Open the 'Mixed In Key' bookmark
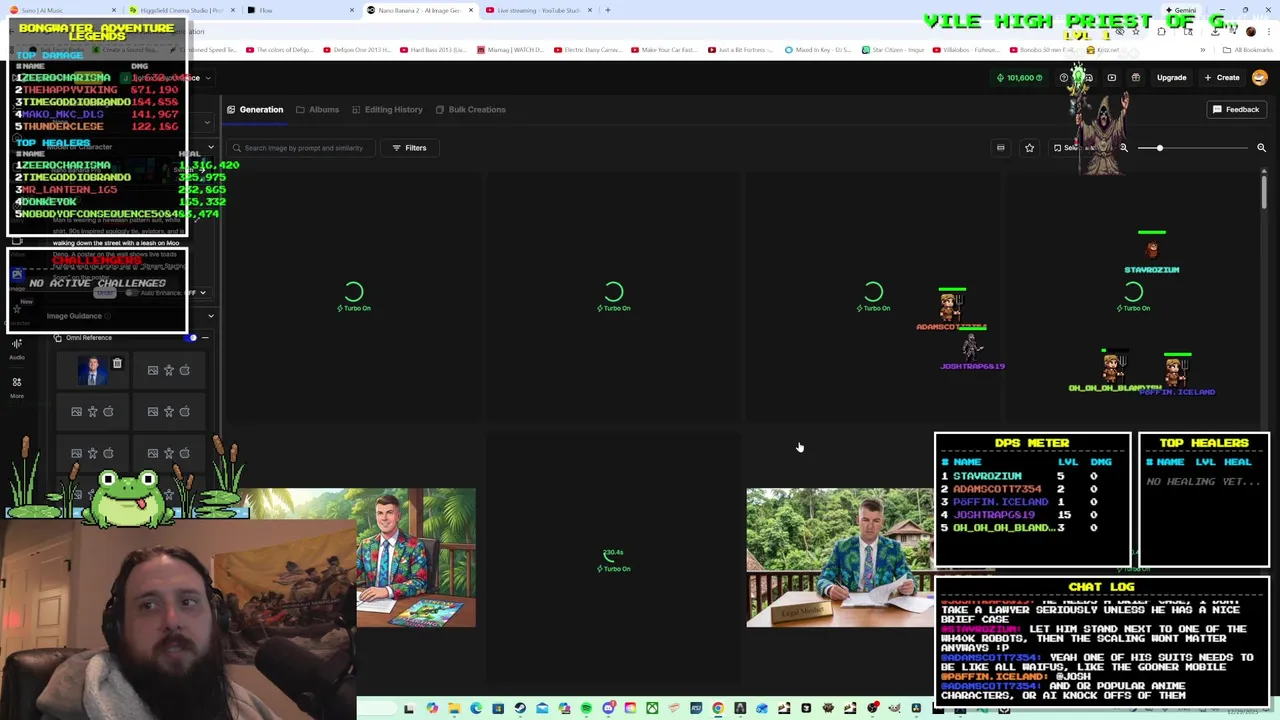 [819, 49]
